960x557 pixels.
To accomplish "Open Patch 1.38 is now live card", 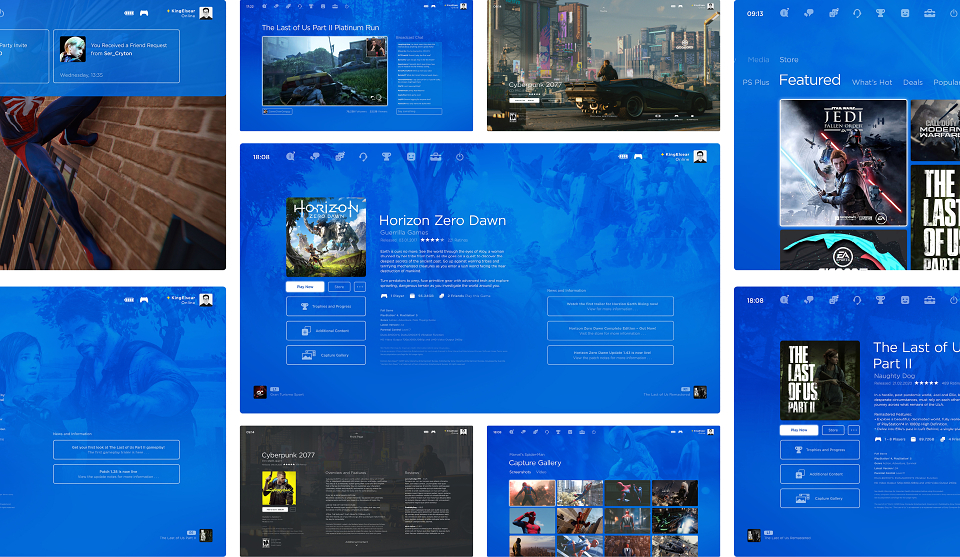I will click(x=116, y=474).
